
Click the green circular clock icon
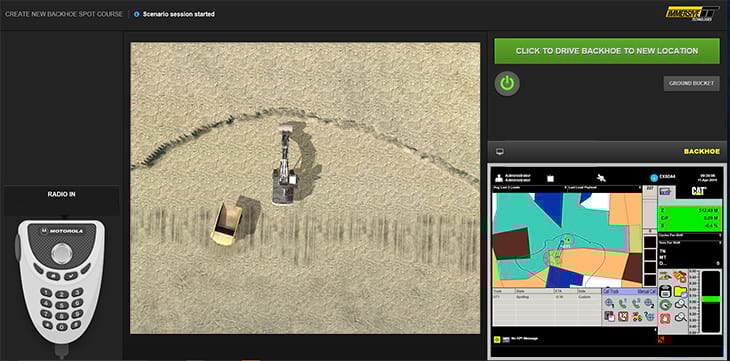coord(666,305)
